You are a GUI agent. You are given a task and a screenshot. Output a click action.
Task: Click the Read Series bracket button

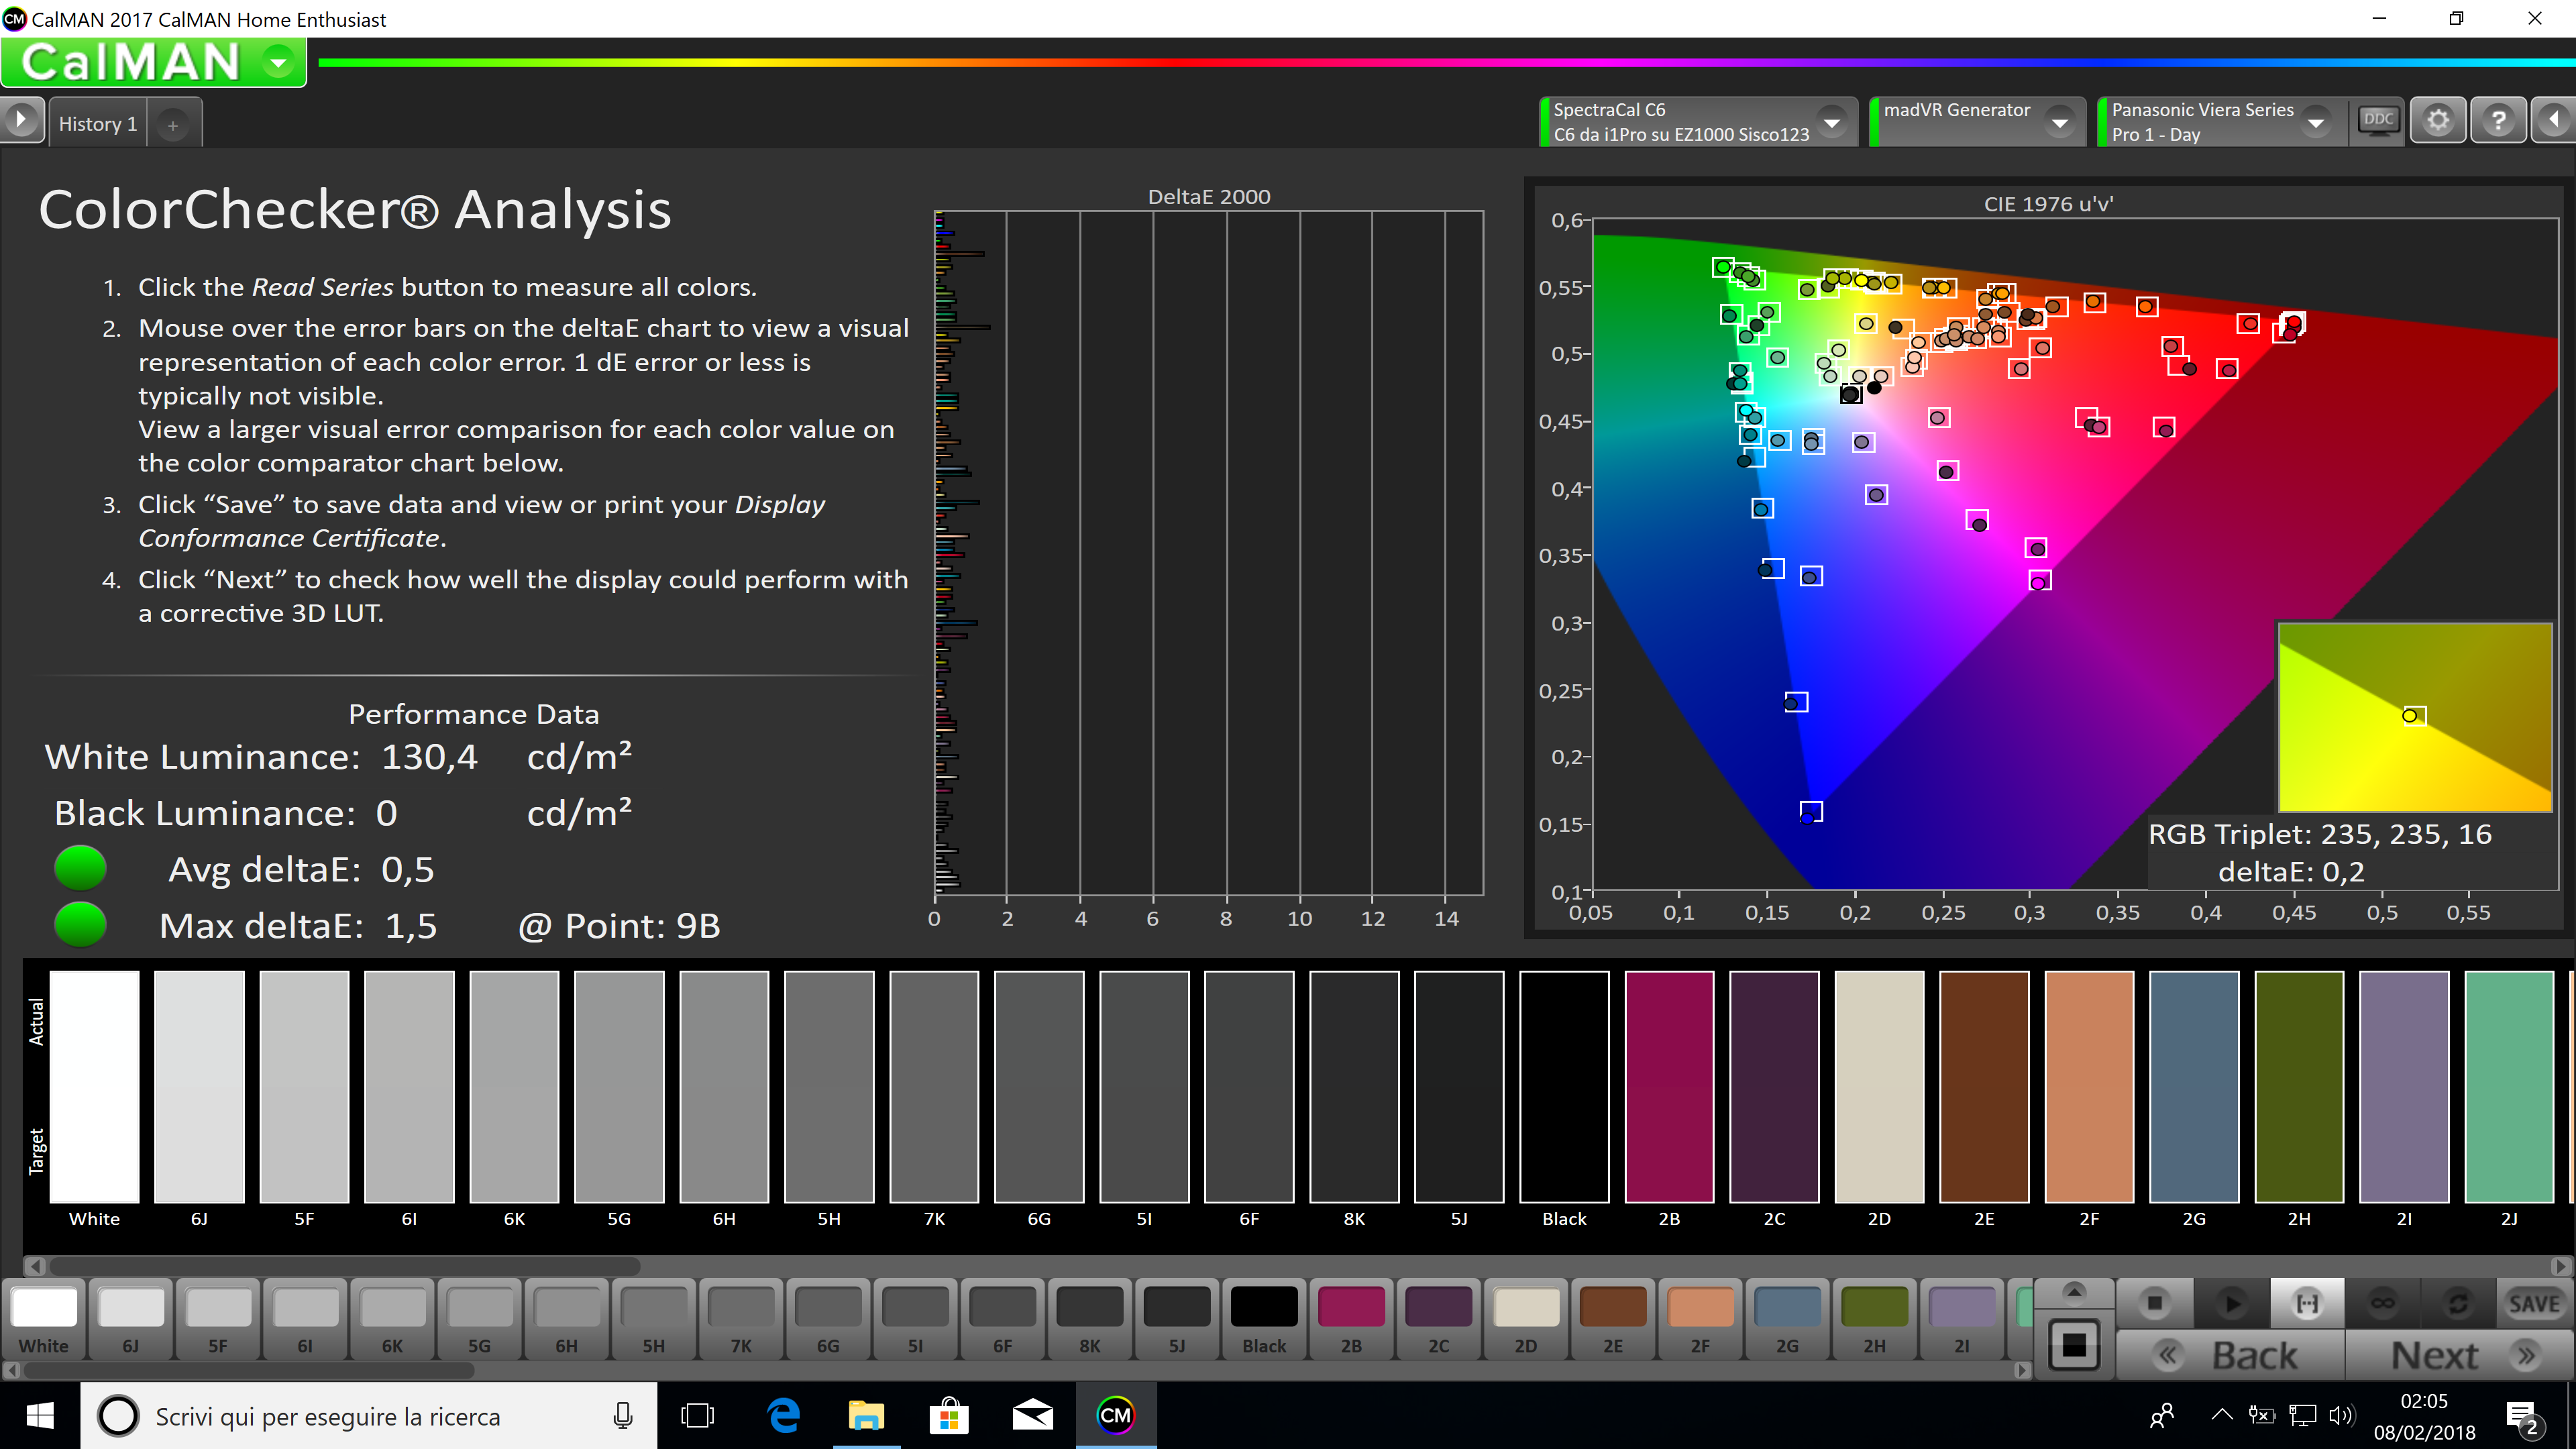click(2307, 1303)
